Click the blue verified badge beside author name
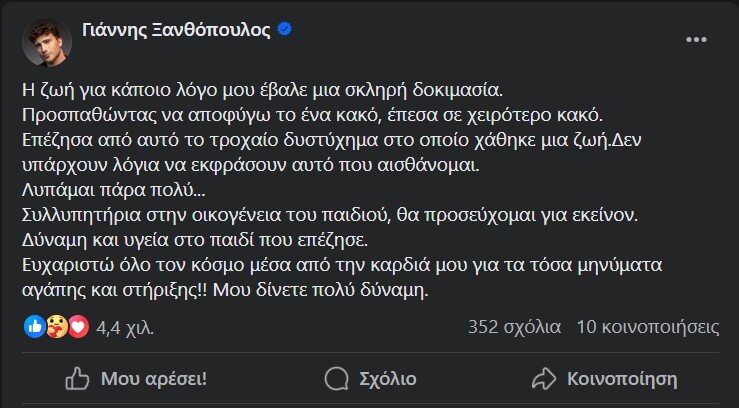Screen dimensions: 739x408 click(x=284, y=29)
